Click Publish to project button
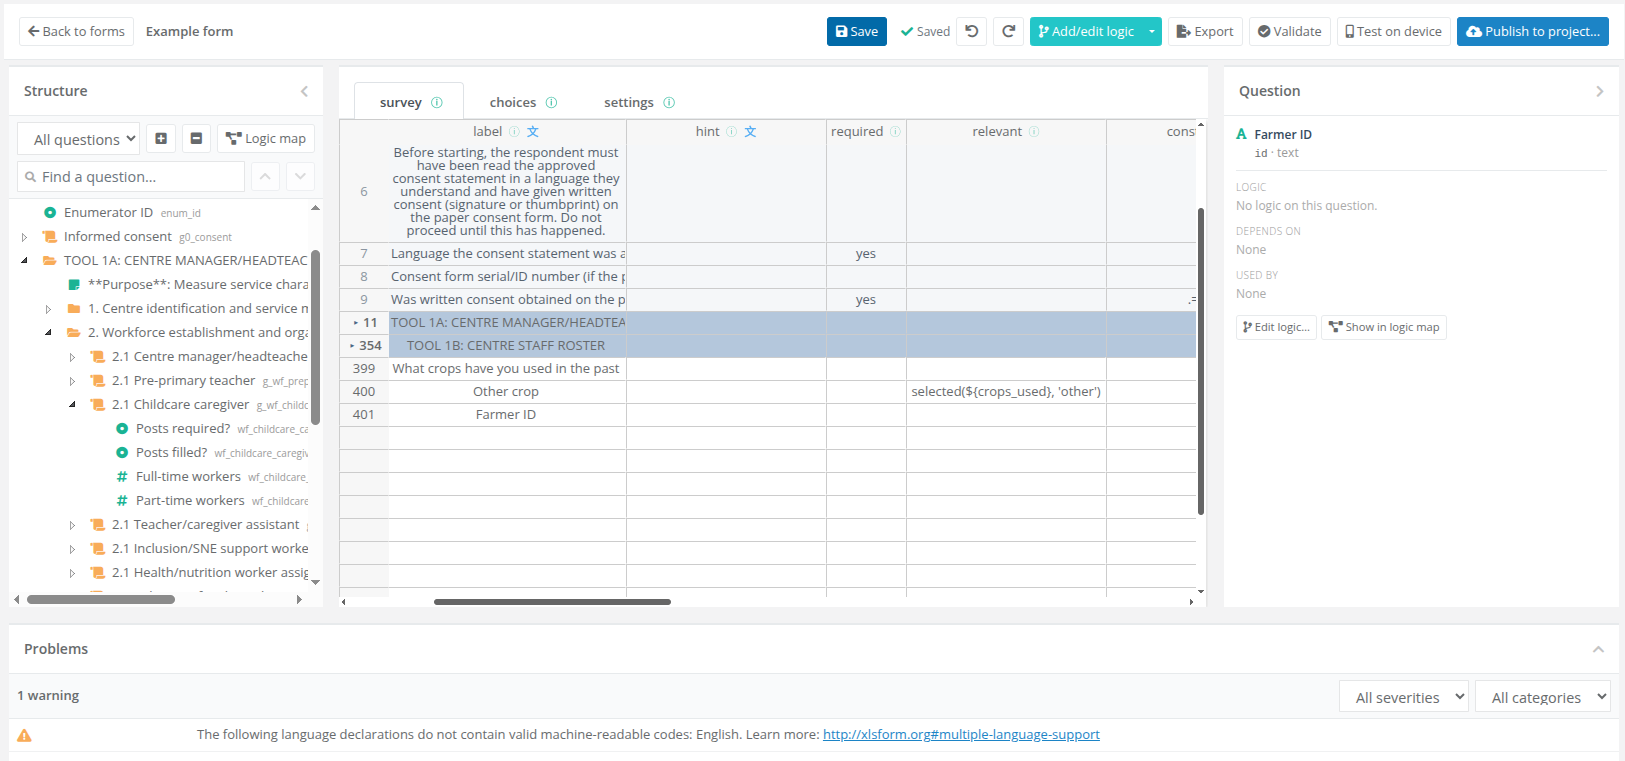The height and width of the screenshot is (761, 1625). pyautogui.click(x=1532, y=31)
